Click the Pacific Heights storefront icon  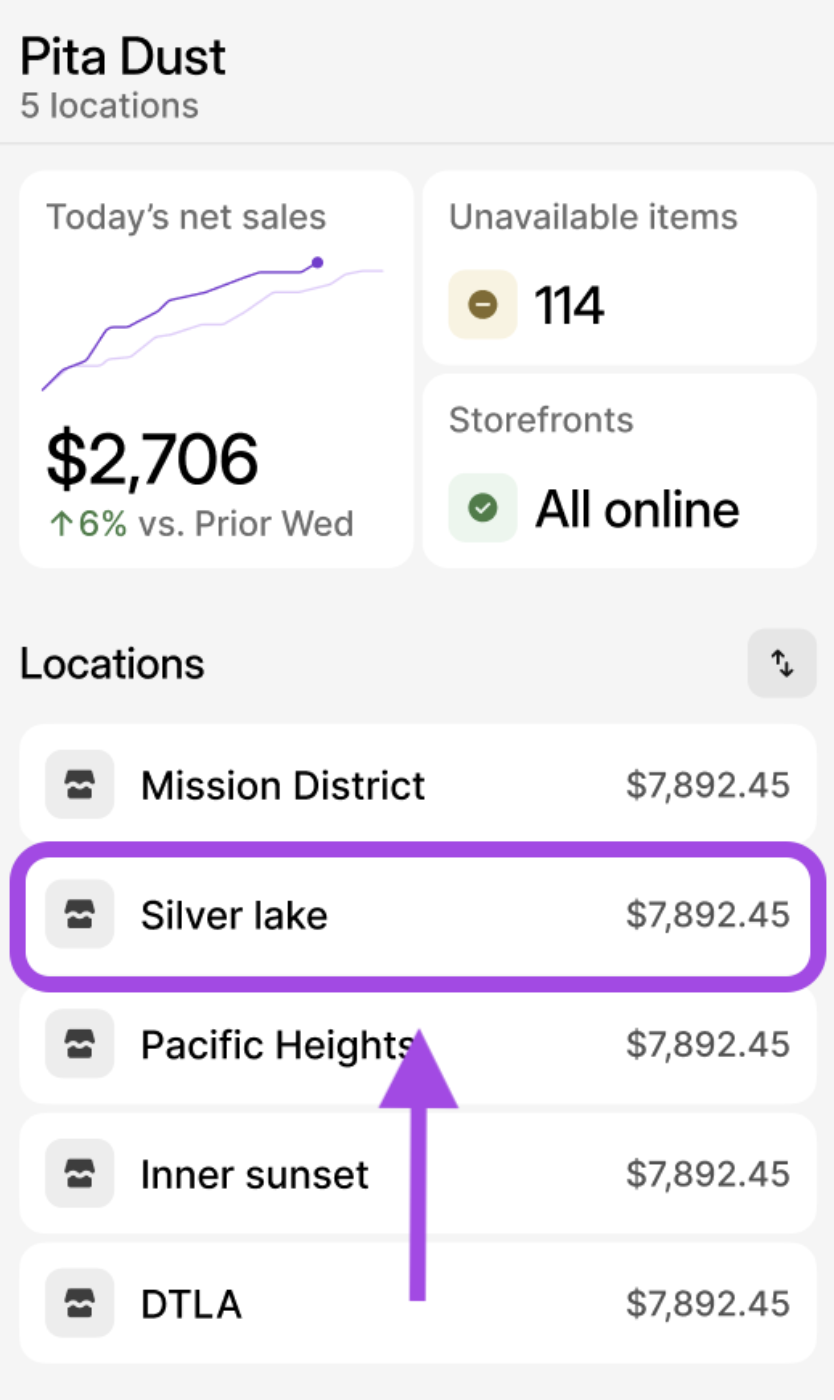[x=80, y=1044]
